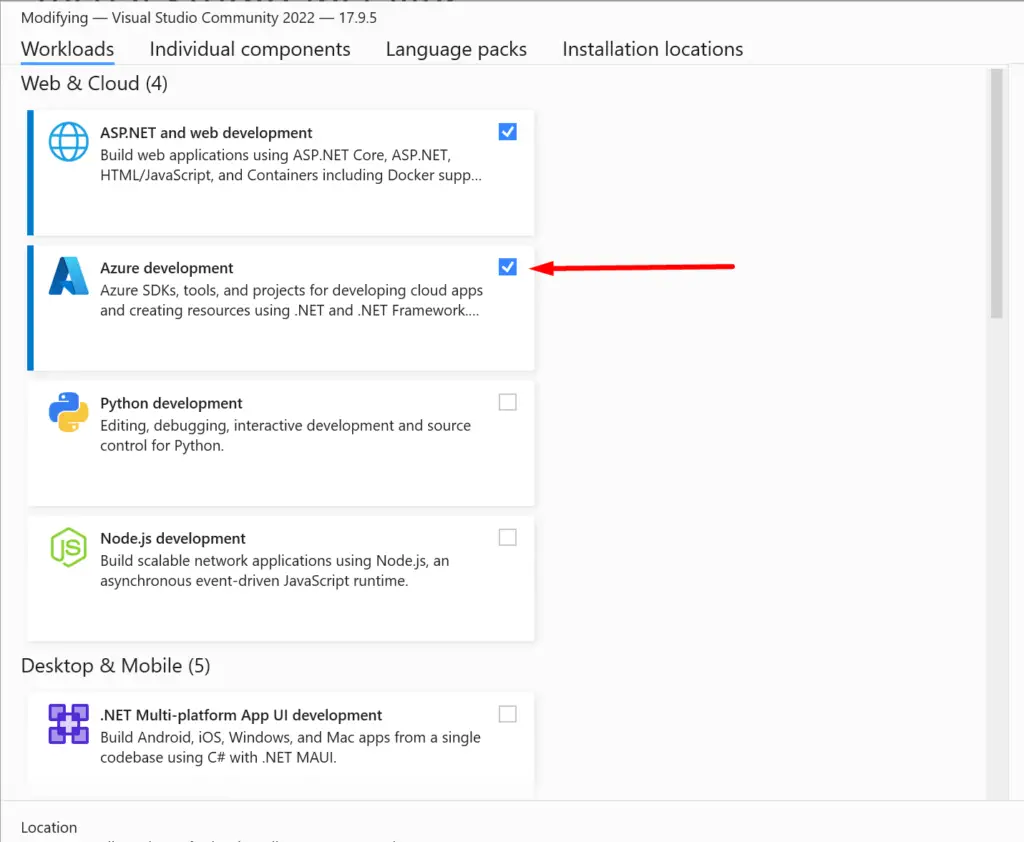
Task: Click the Azure development icon
Action: pos(67,277)
